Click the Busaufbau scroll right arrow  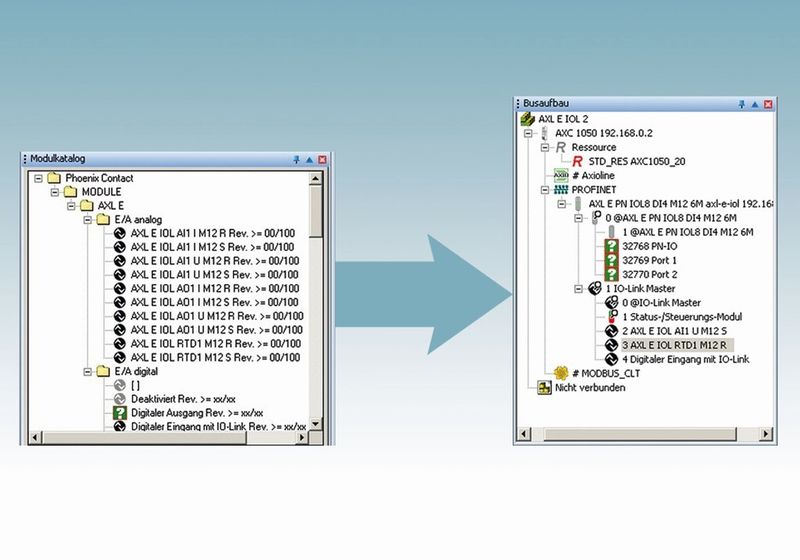point(765,434)
